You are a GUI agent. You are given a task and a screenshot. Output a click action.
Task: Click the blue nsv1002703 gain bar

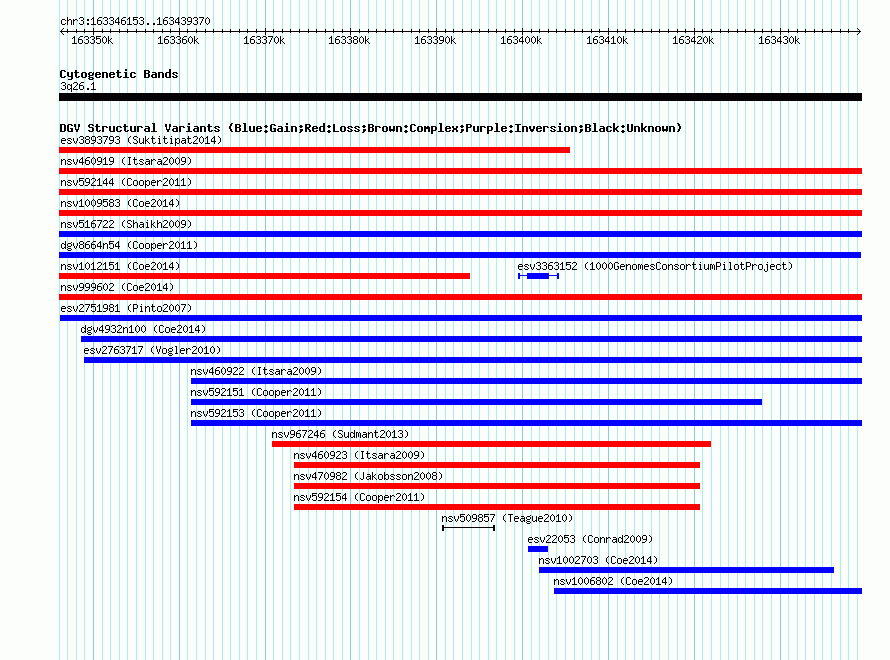coord(686,570)
